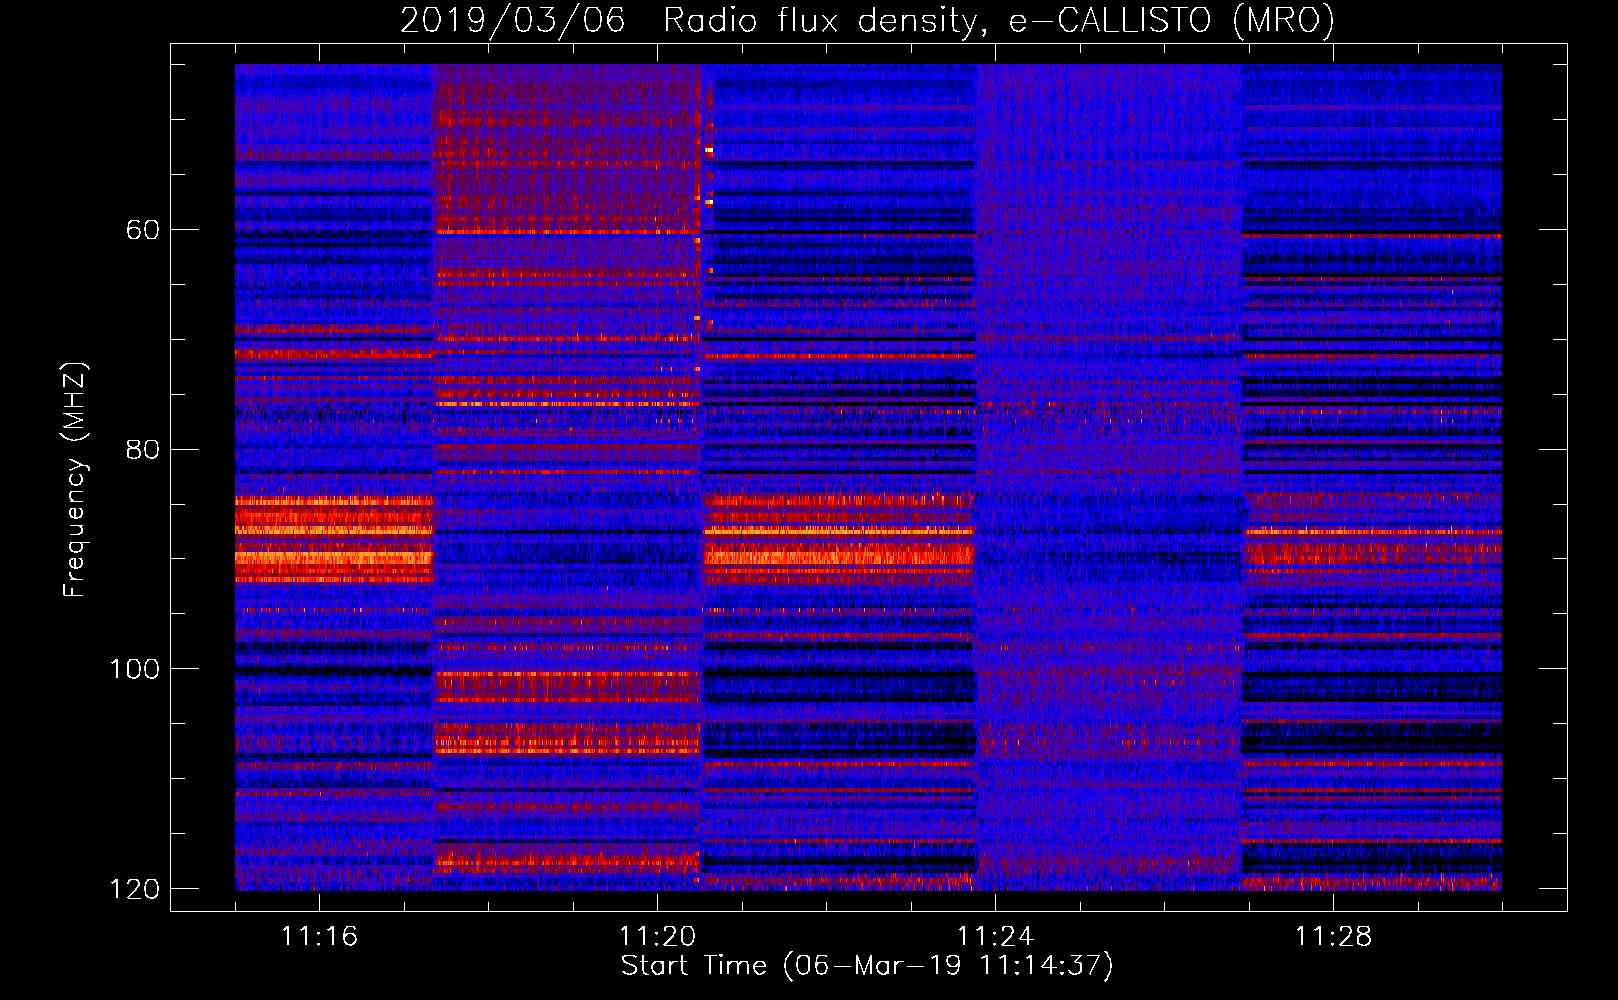
Task: Click the 120 frequency tick label
Action: click(135, 889)
